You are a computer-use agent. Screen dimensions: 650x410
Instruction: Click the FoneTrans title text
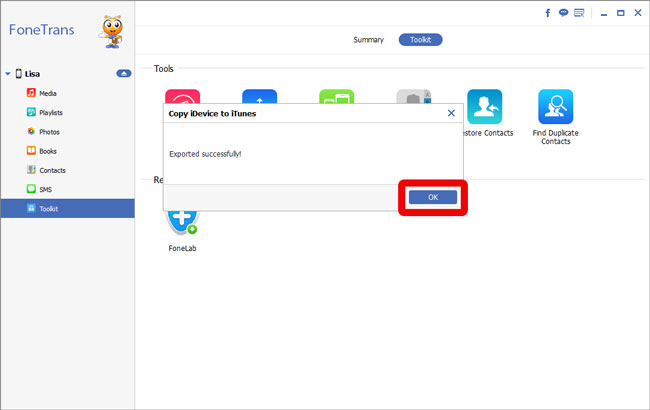pos(41,29)
